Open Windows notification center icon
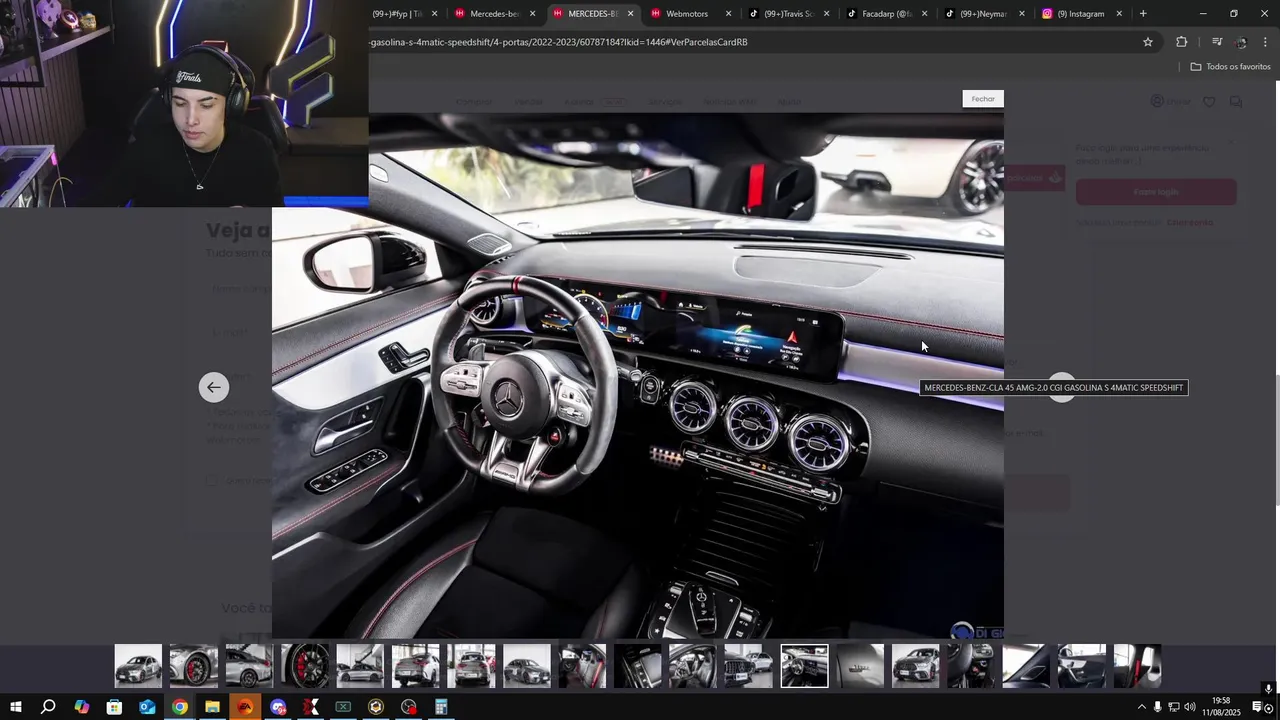The width and height of the screenshot is (1280, 720). pyautogui.click(x=1258, y=707)
